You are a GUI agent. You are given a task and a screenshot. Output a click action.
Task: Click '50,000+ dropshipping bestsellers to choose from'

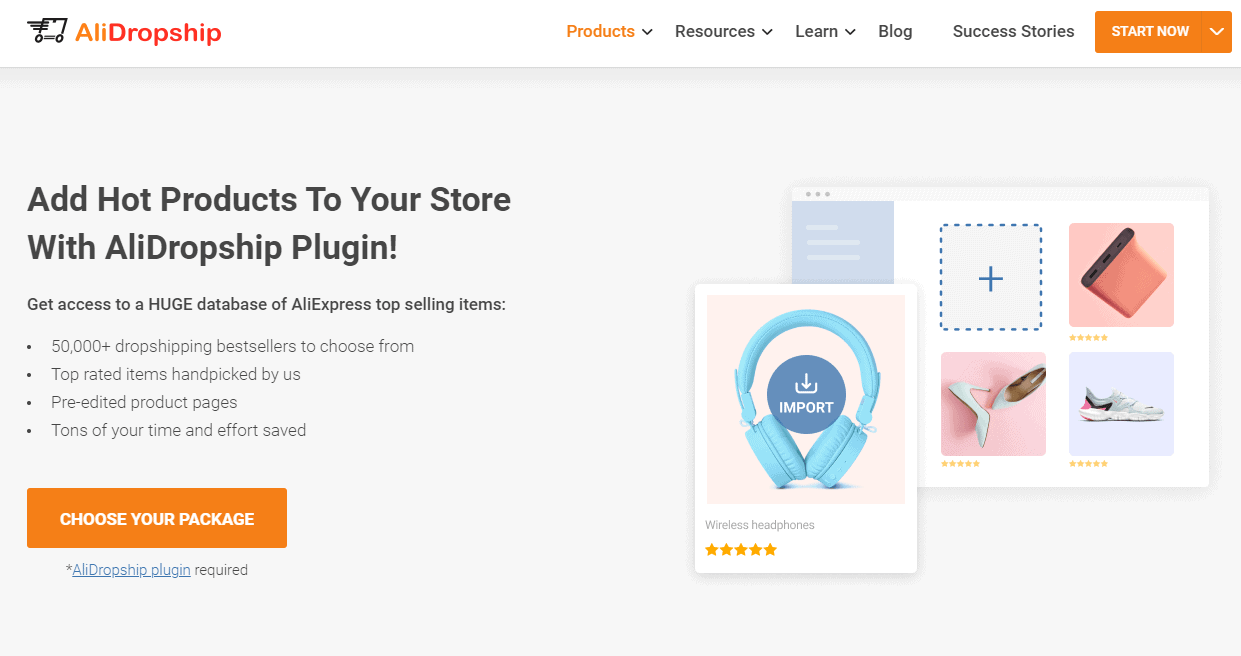pos(233,346)
